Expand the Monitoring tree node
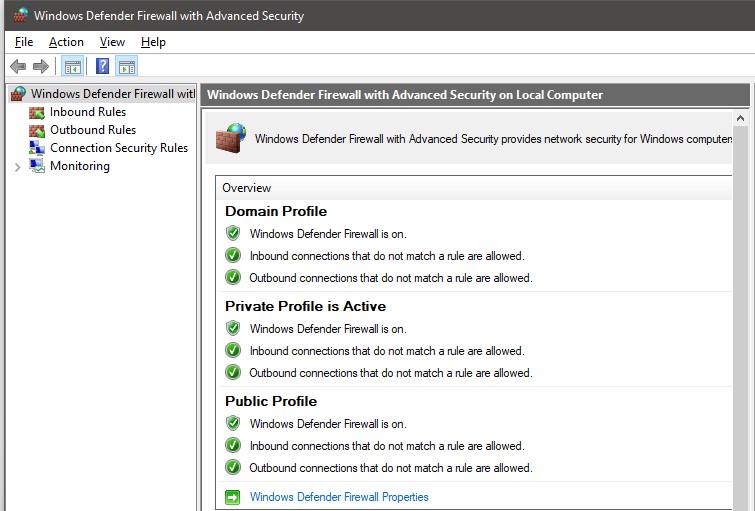The image size is (755, 511). pyautogui.click(x=17, y=167)
